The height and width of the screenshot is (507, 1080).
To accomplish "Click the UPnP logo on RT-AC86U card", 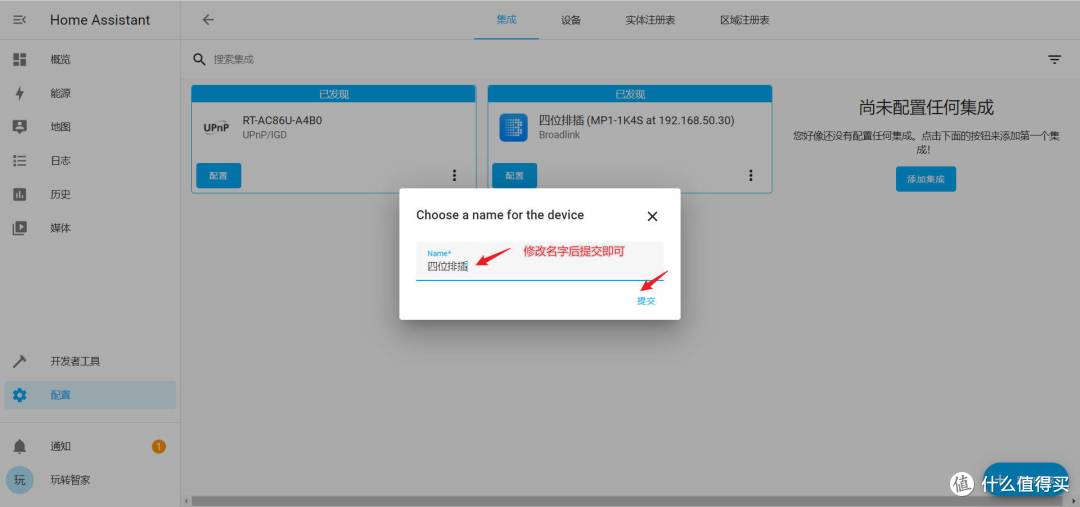I will pyautogui.click(x=216, y=128).
